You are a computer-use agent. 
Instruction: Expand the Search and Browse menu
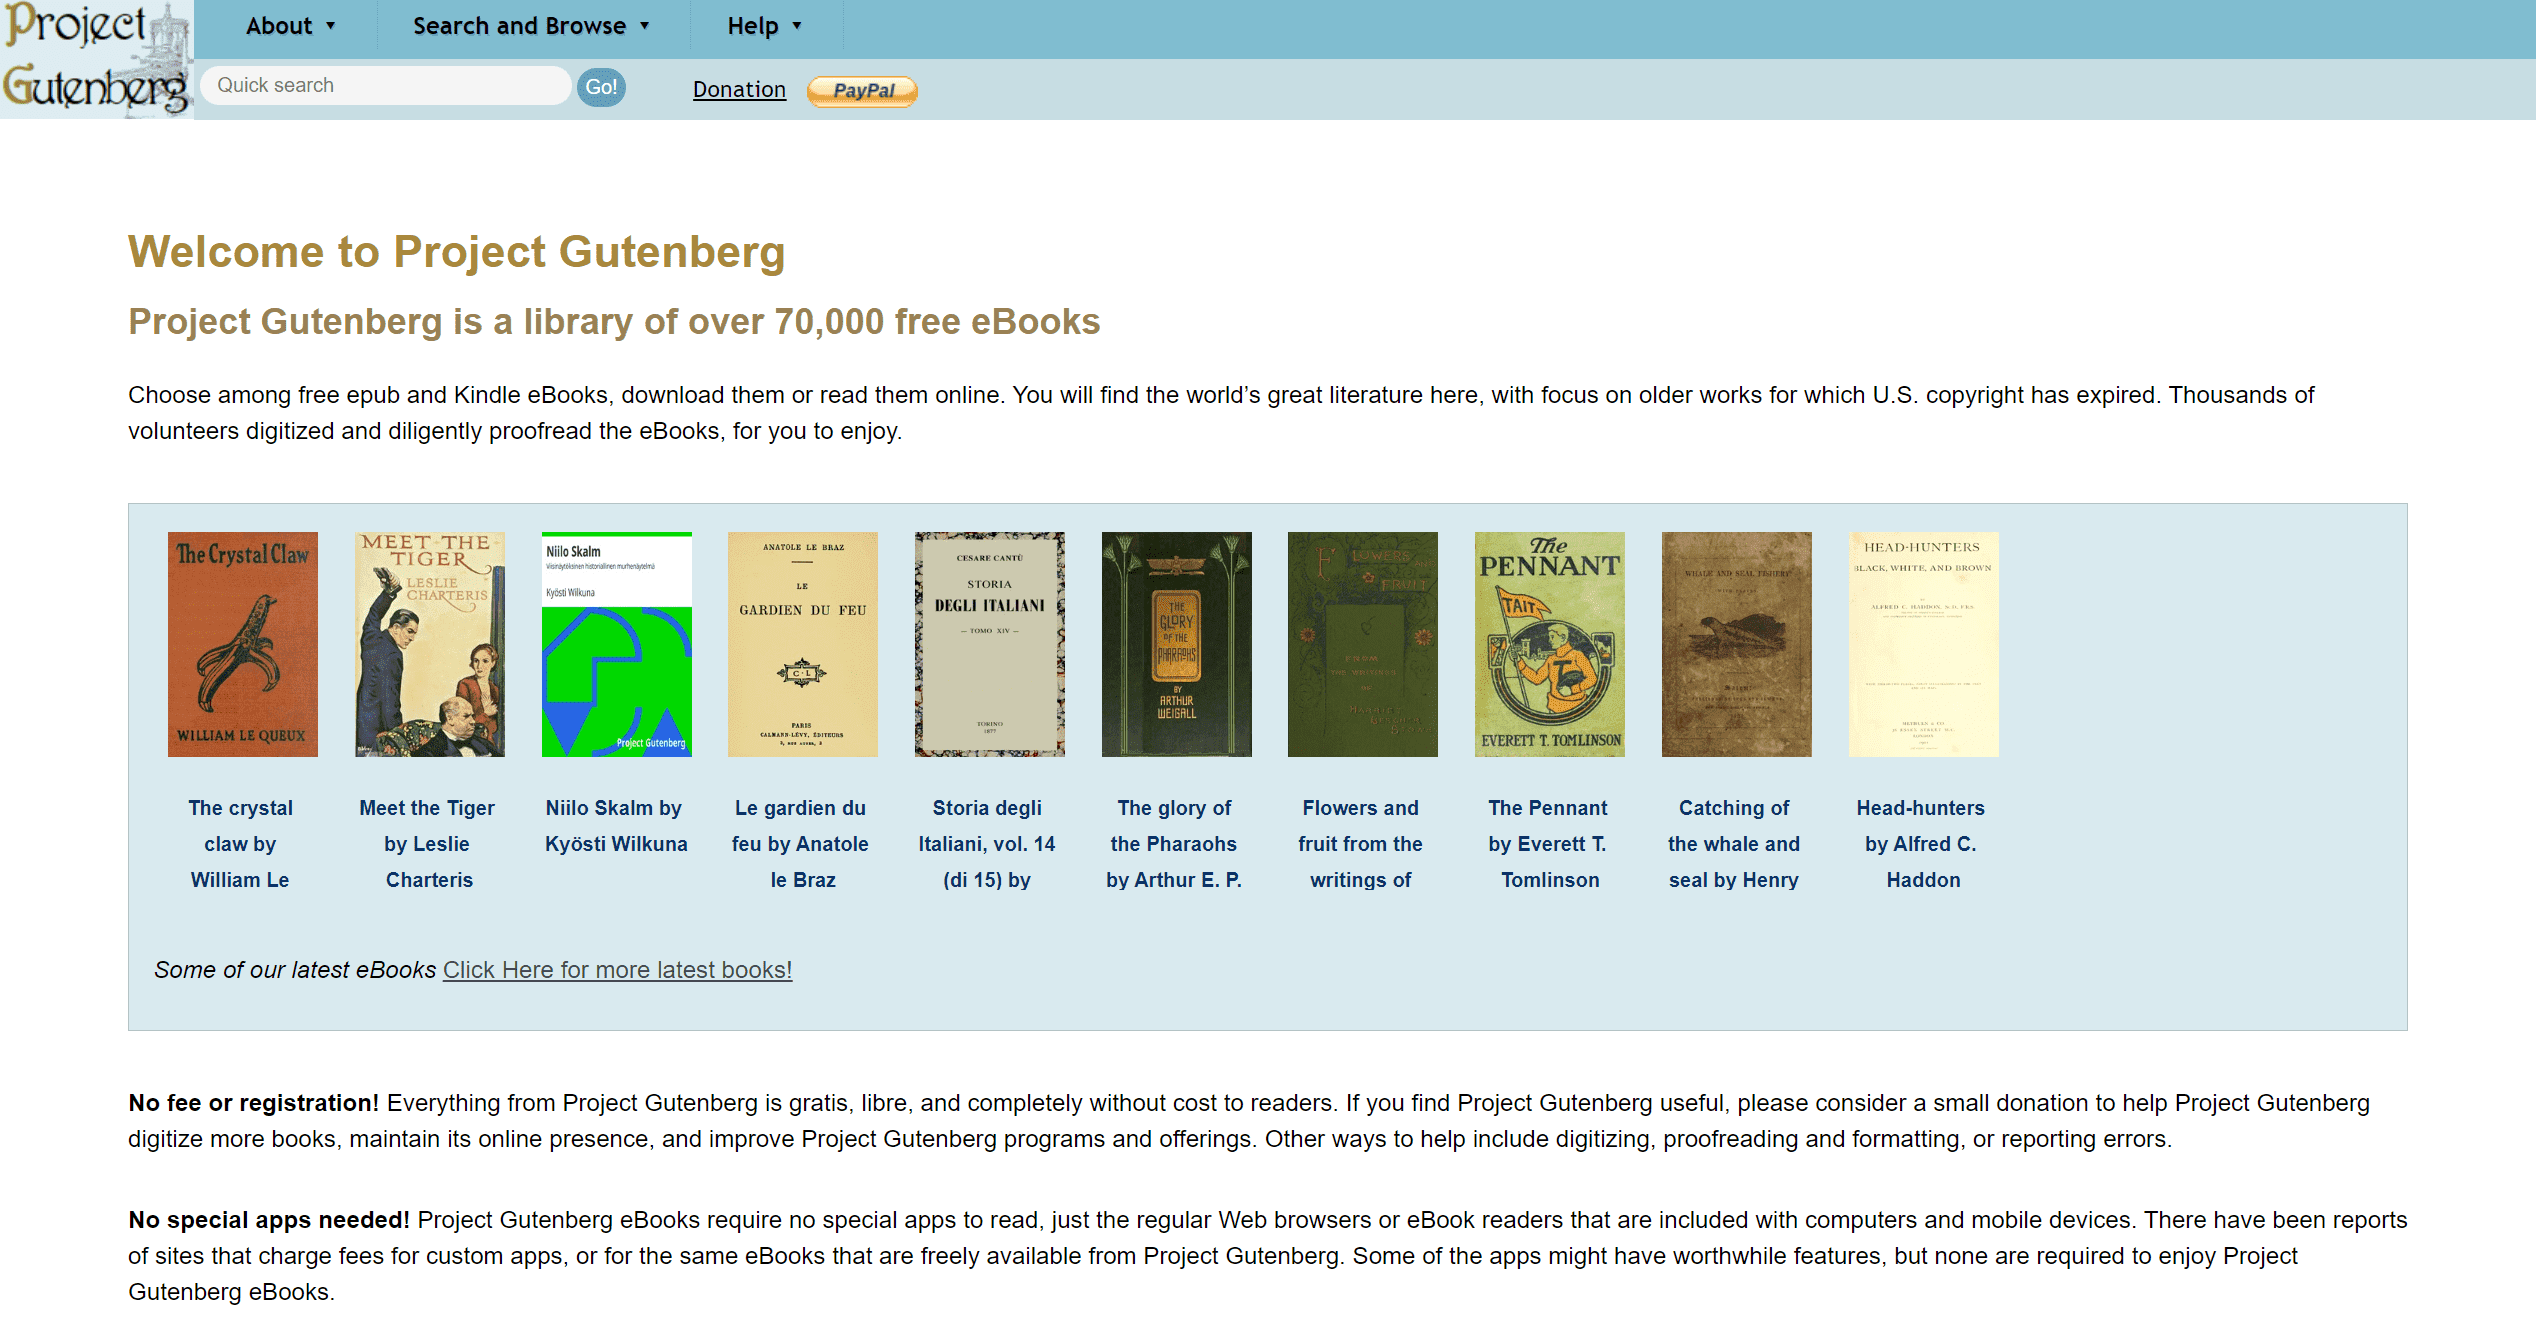click(531, 26)
